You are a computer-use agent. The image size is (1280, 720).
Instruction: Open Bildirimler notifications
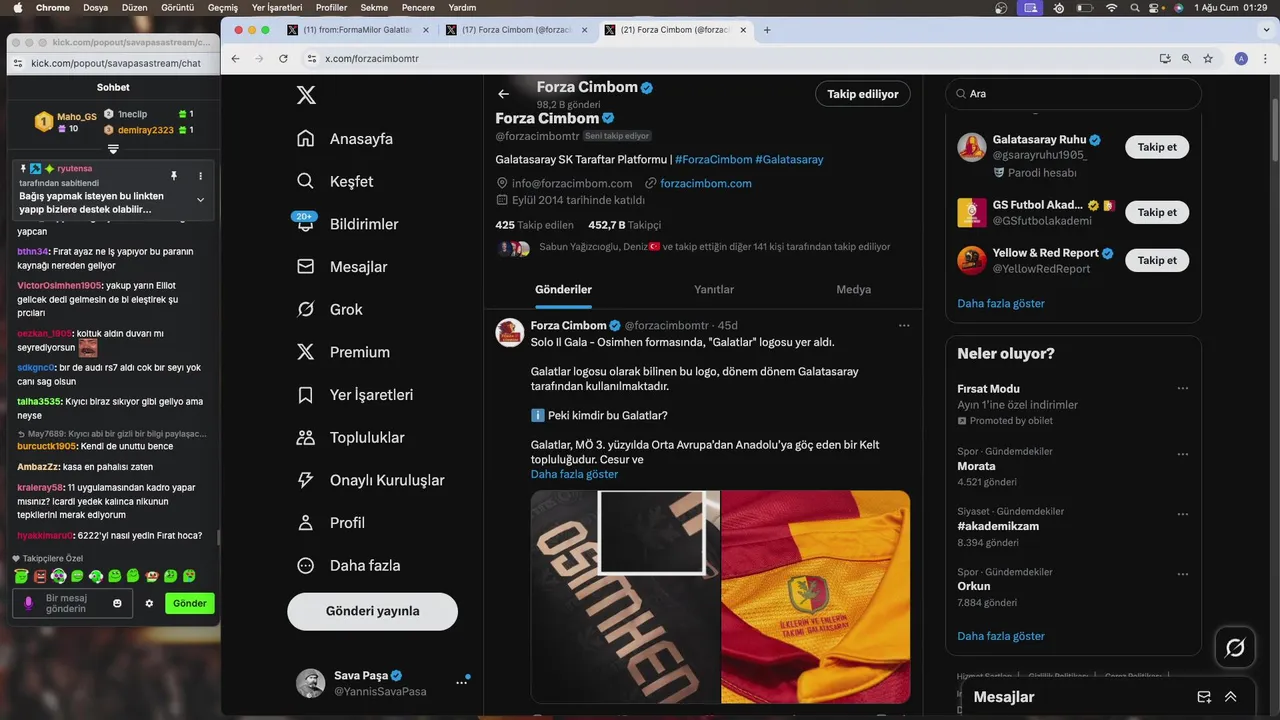346,224
